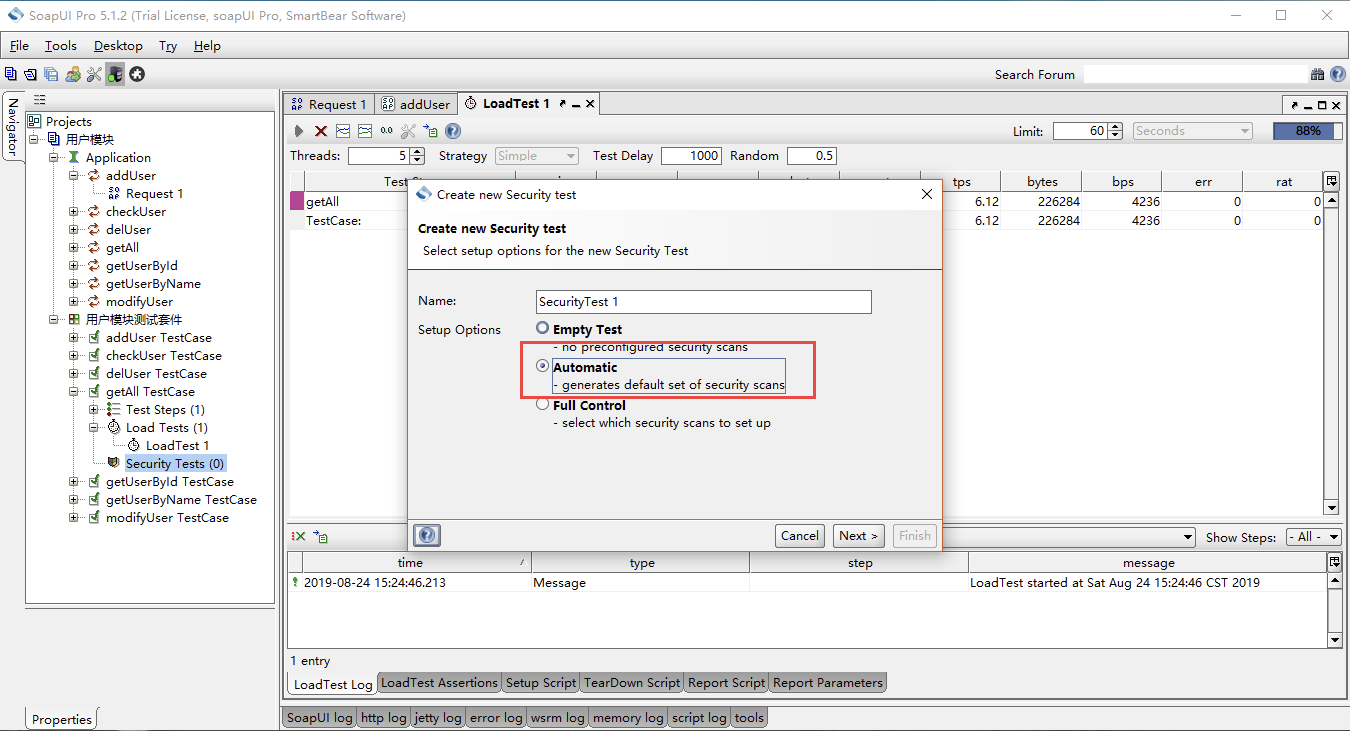This screenshot has width=1350, height=731.
Task: Open the Desktop menu
Action: (118, 46)
